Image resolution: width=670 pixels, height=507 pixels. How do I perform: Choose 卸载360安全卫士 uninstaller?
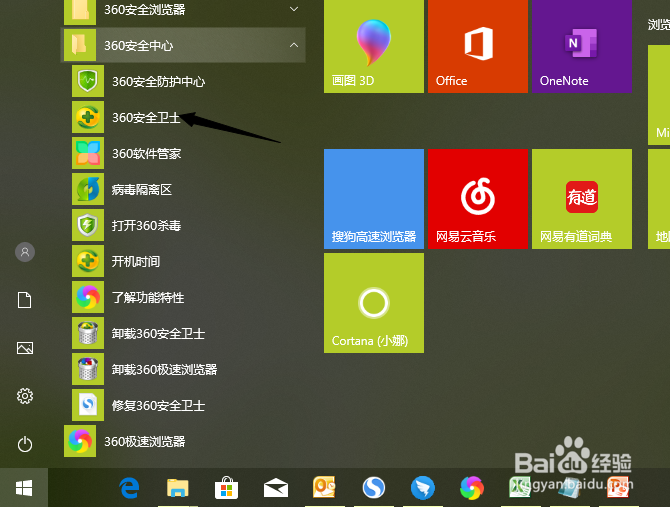[184, 333]
